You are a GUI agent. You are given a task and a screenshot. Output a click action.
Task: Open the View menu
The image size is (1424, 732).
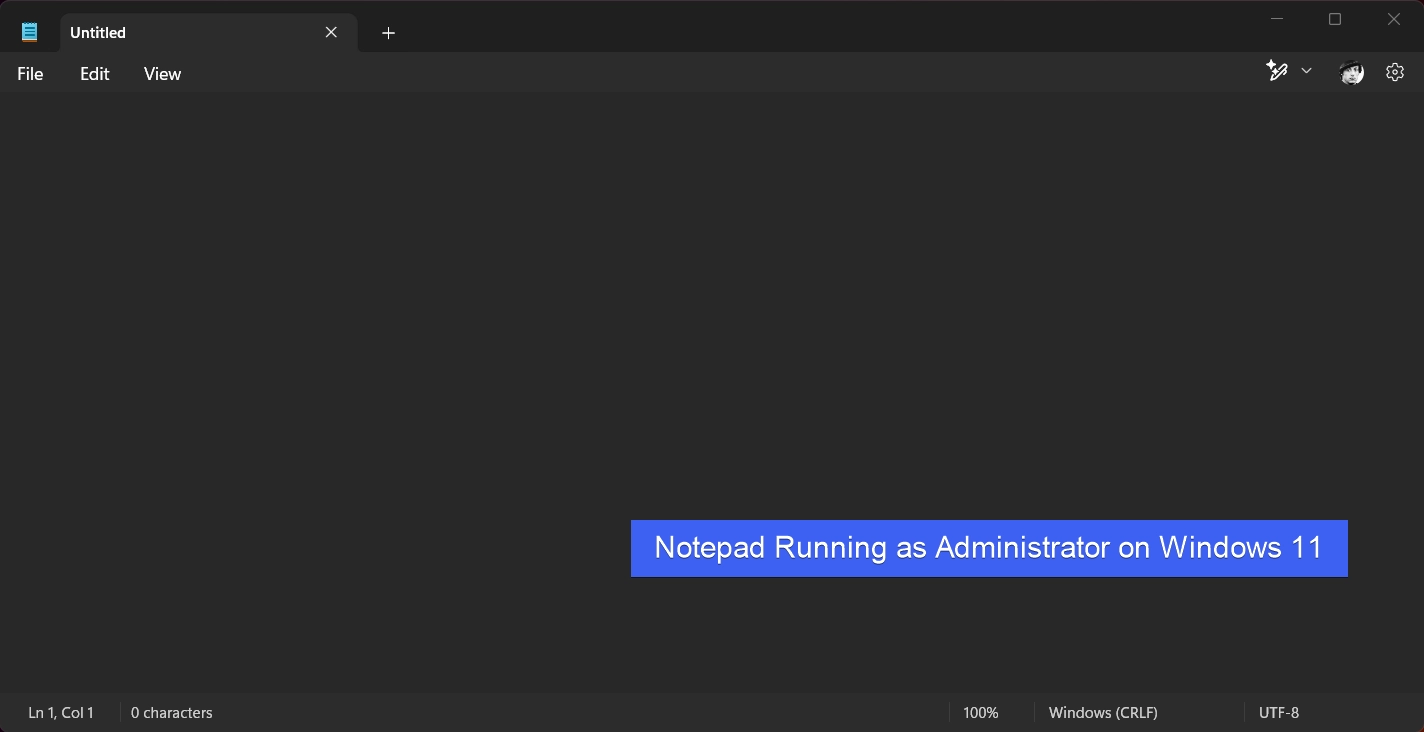(162, 74)
